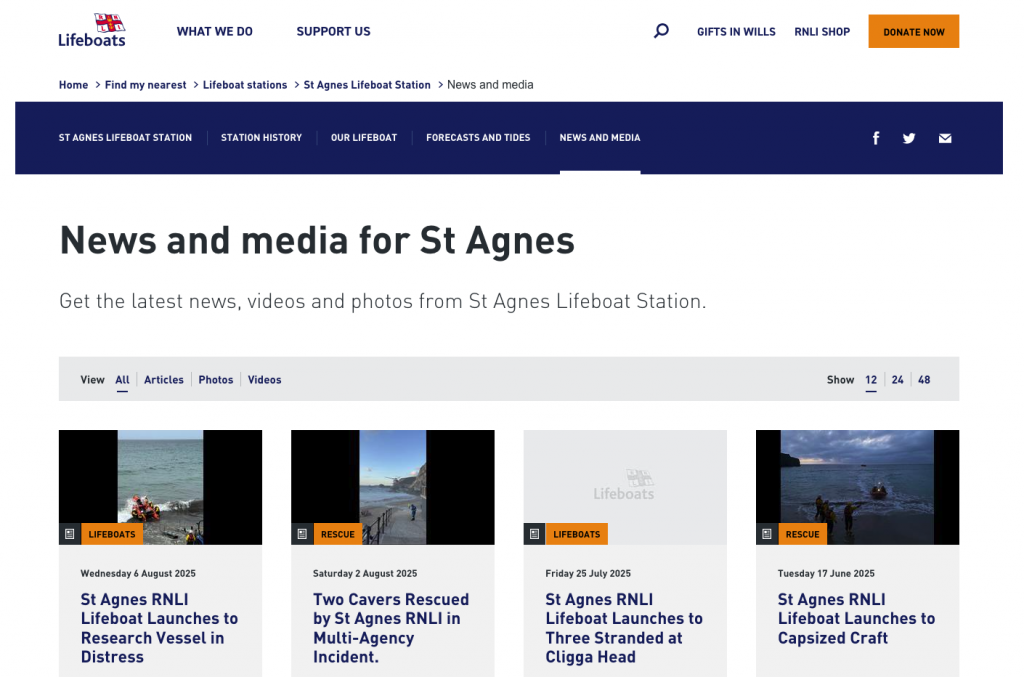This screenshot has height=677, width=1024.
Task: Click article icon on Capsized Craft card
Action: point(767,534)
